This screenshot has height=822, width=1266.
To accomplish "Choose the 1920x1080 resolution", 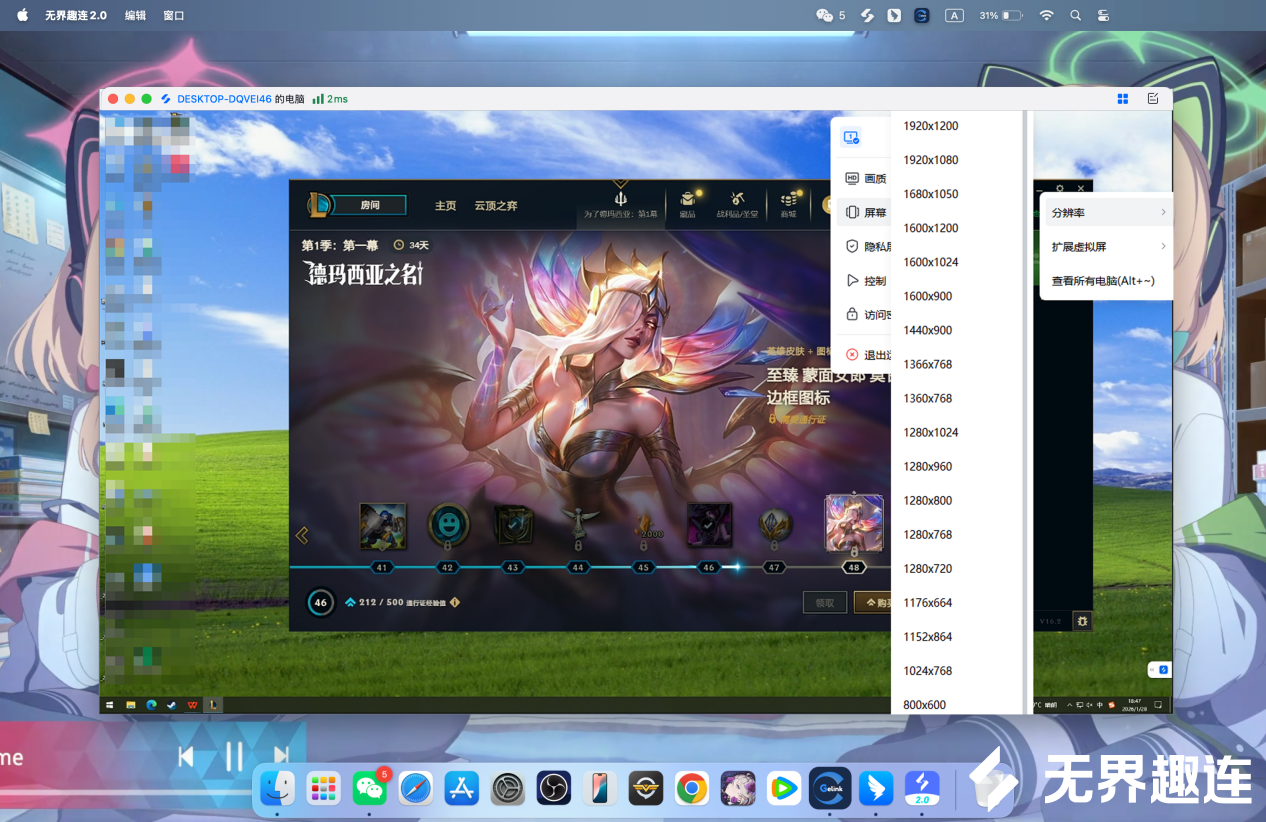I will point(930,160).
